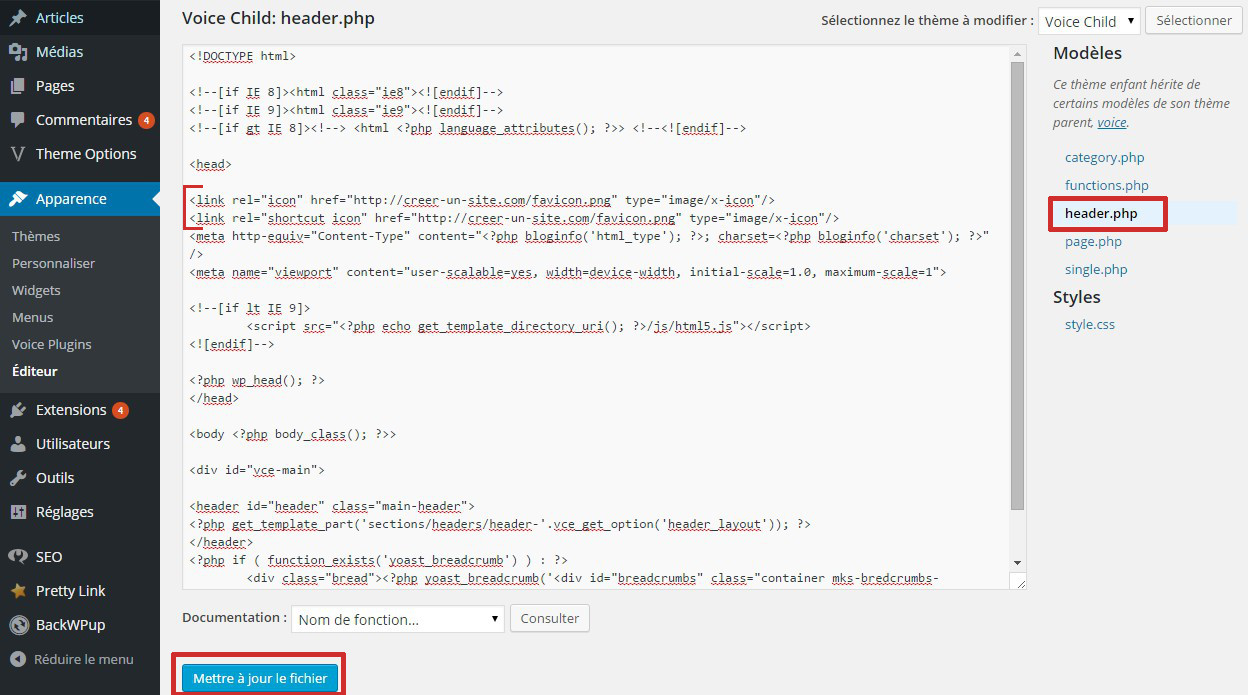The width and height of the screenshot is (1248, 695).
Task: Open the Widgets submenu item
Action: [x=36, y=290]
